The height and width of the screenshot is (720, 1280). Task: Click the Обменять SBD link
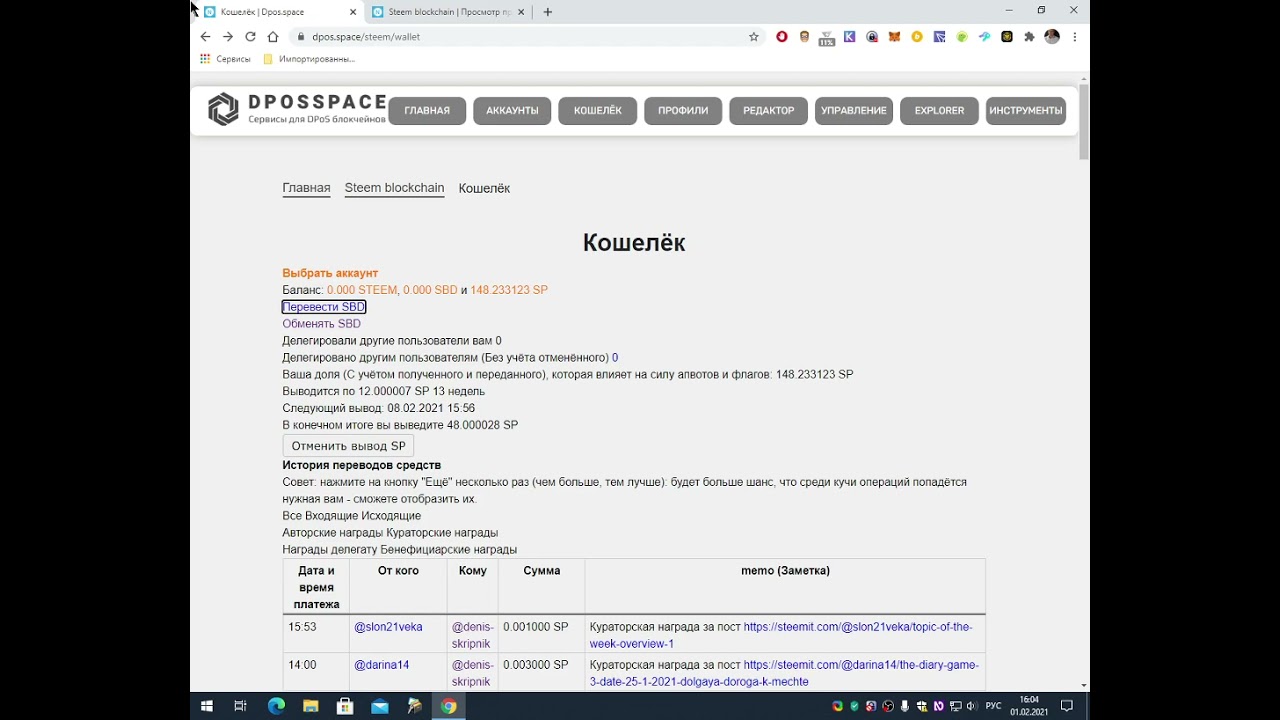coord(321,324)
